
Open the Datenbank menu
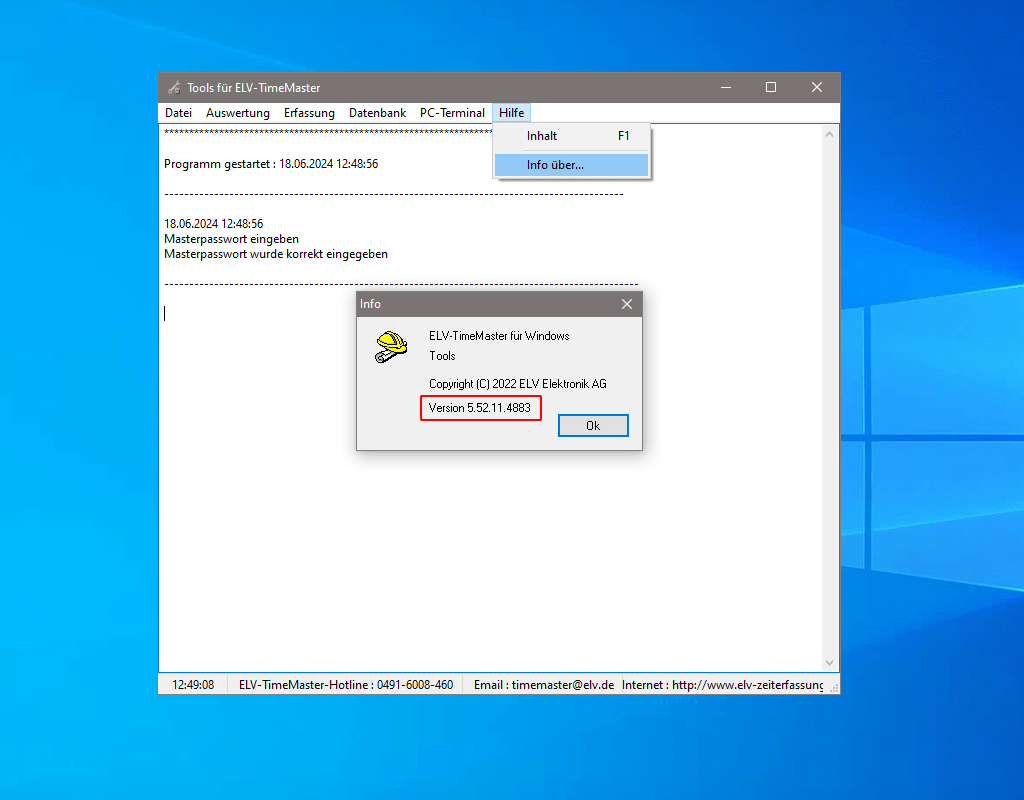click(x=377, y=113)
